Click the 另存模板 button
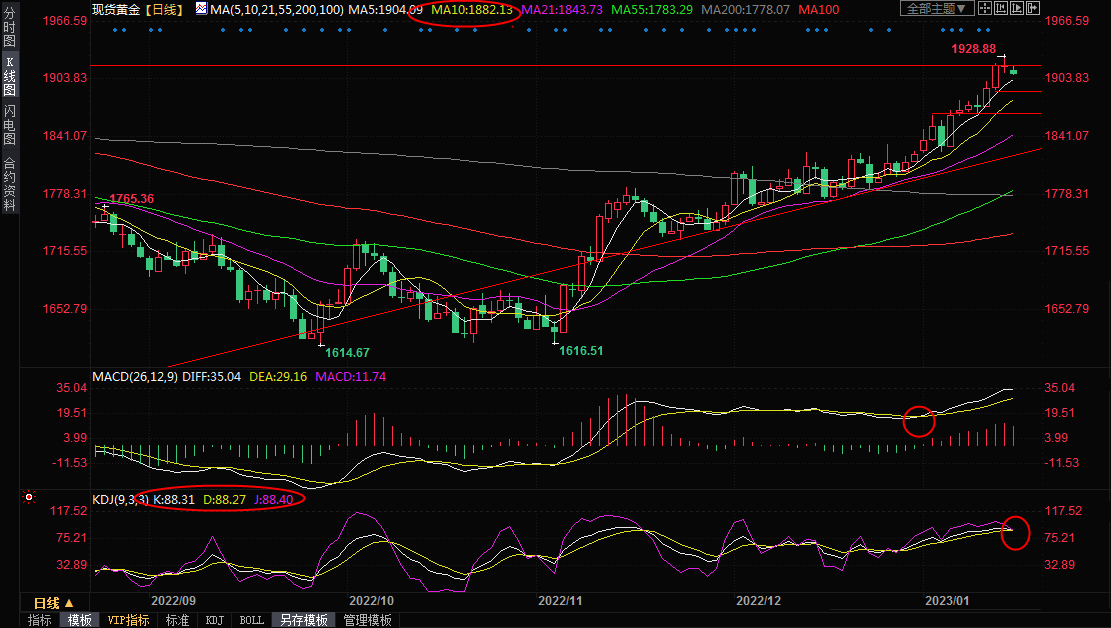 coord(303,620)
